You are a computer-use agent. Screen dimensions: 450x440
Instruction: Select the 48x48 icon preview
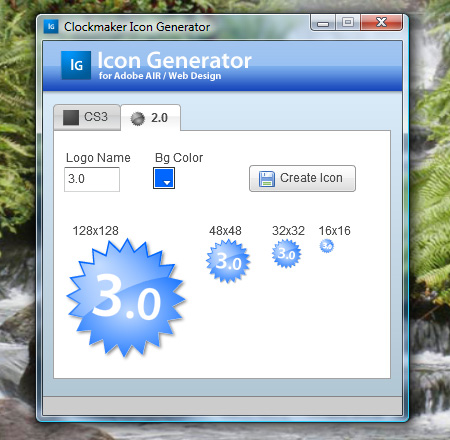pyautogui.click(x=228, y=261)
